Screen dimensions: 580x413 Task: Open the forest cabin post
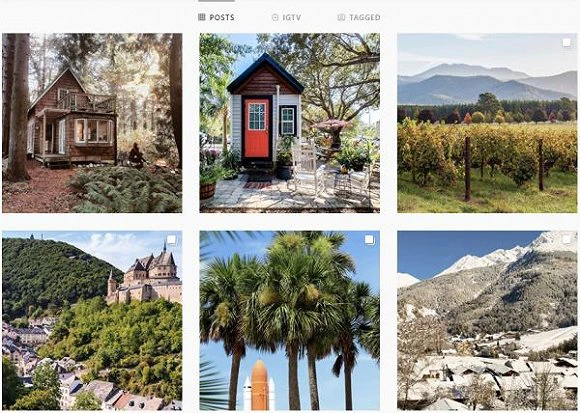point(92,123)
